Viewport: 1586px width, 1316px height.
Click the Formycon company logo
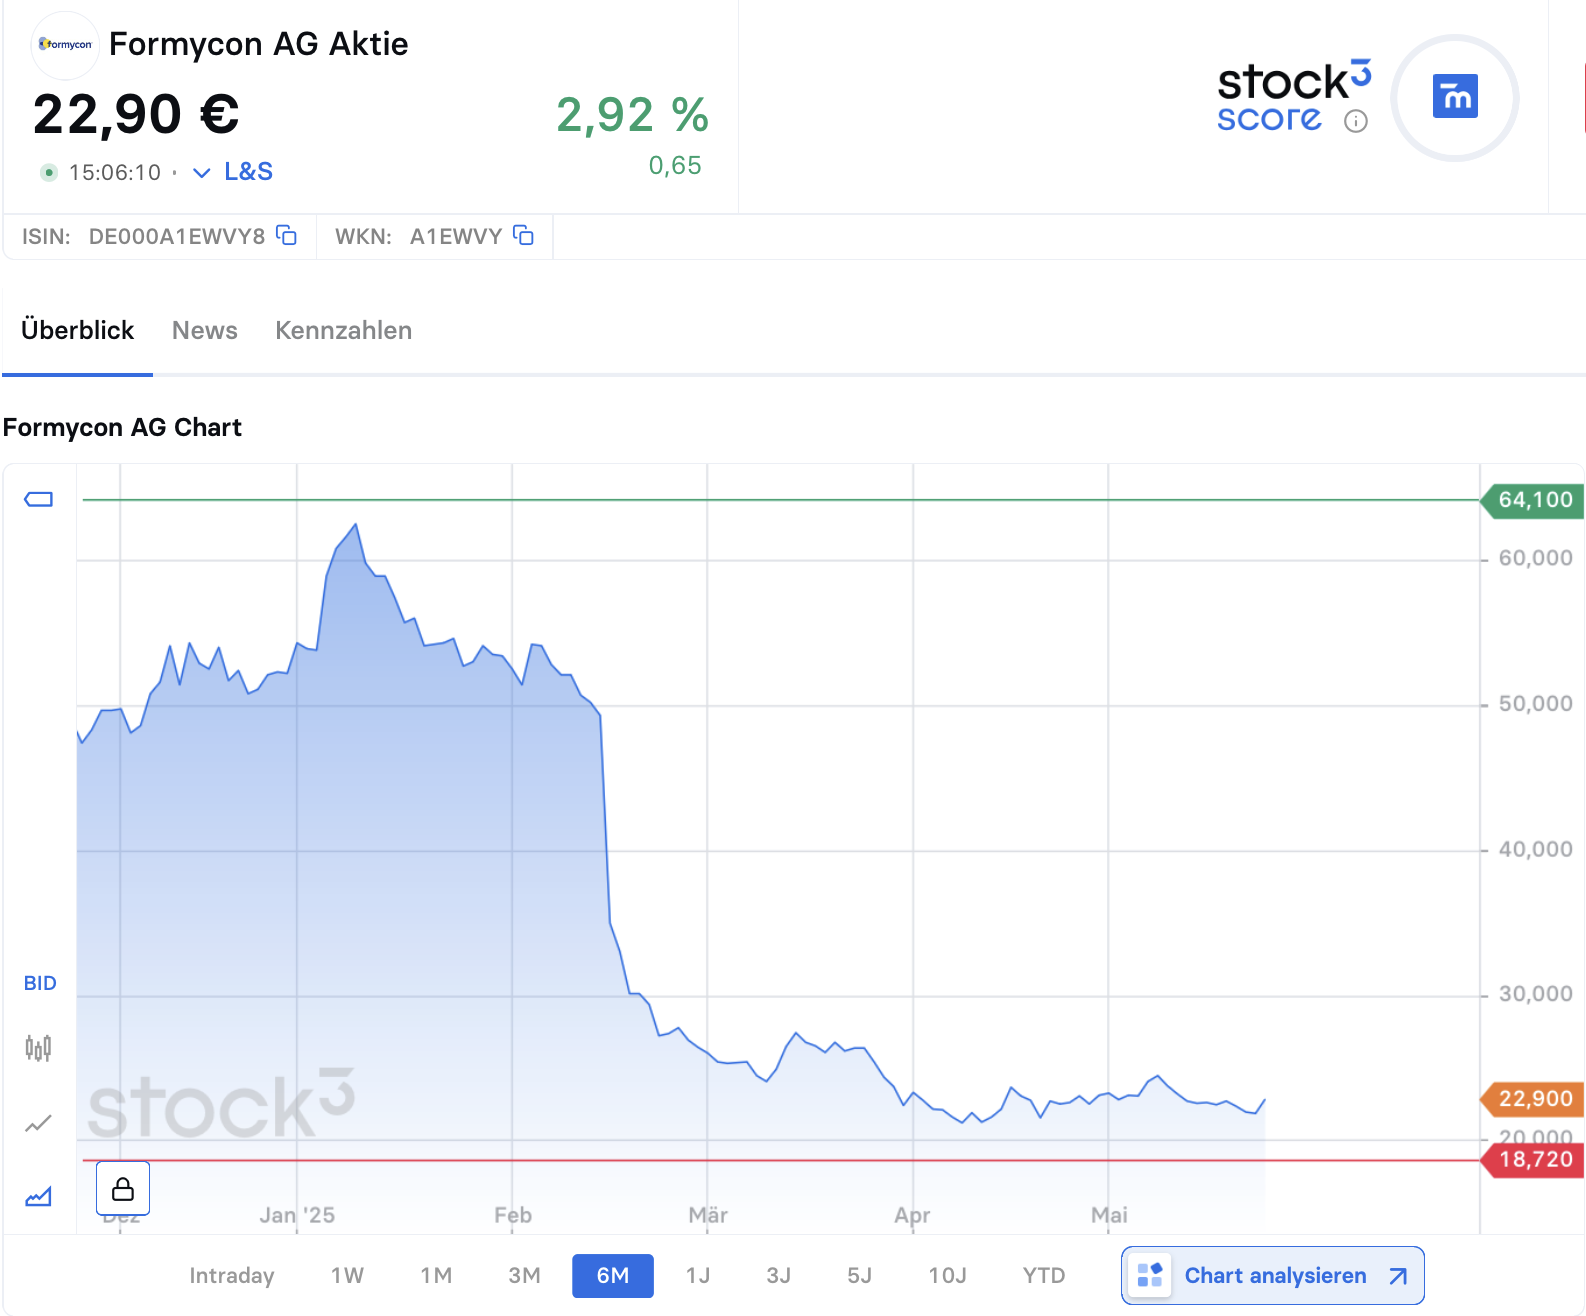click(x=65, y=45)
